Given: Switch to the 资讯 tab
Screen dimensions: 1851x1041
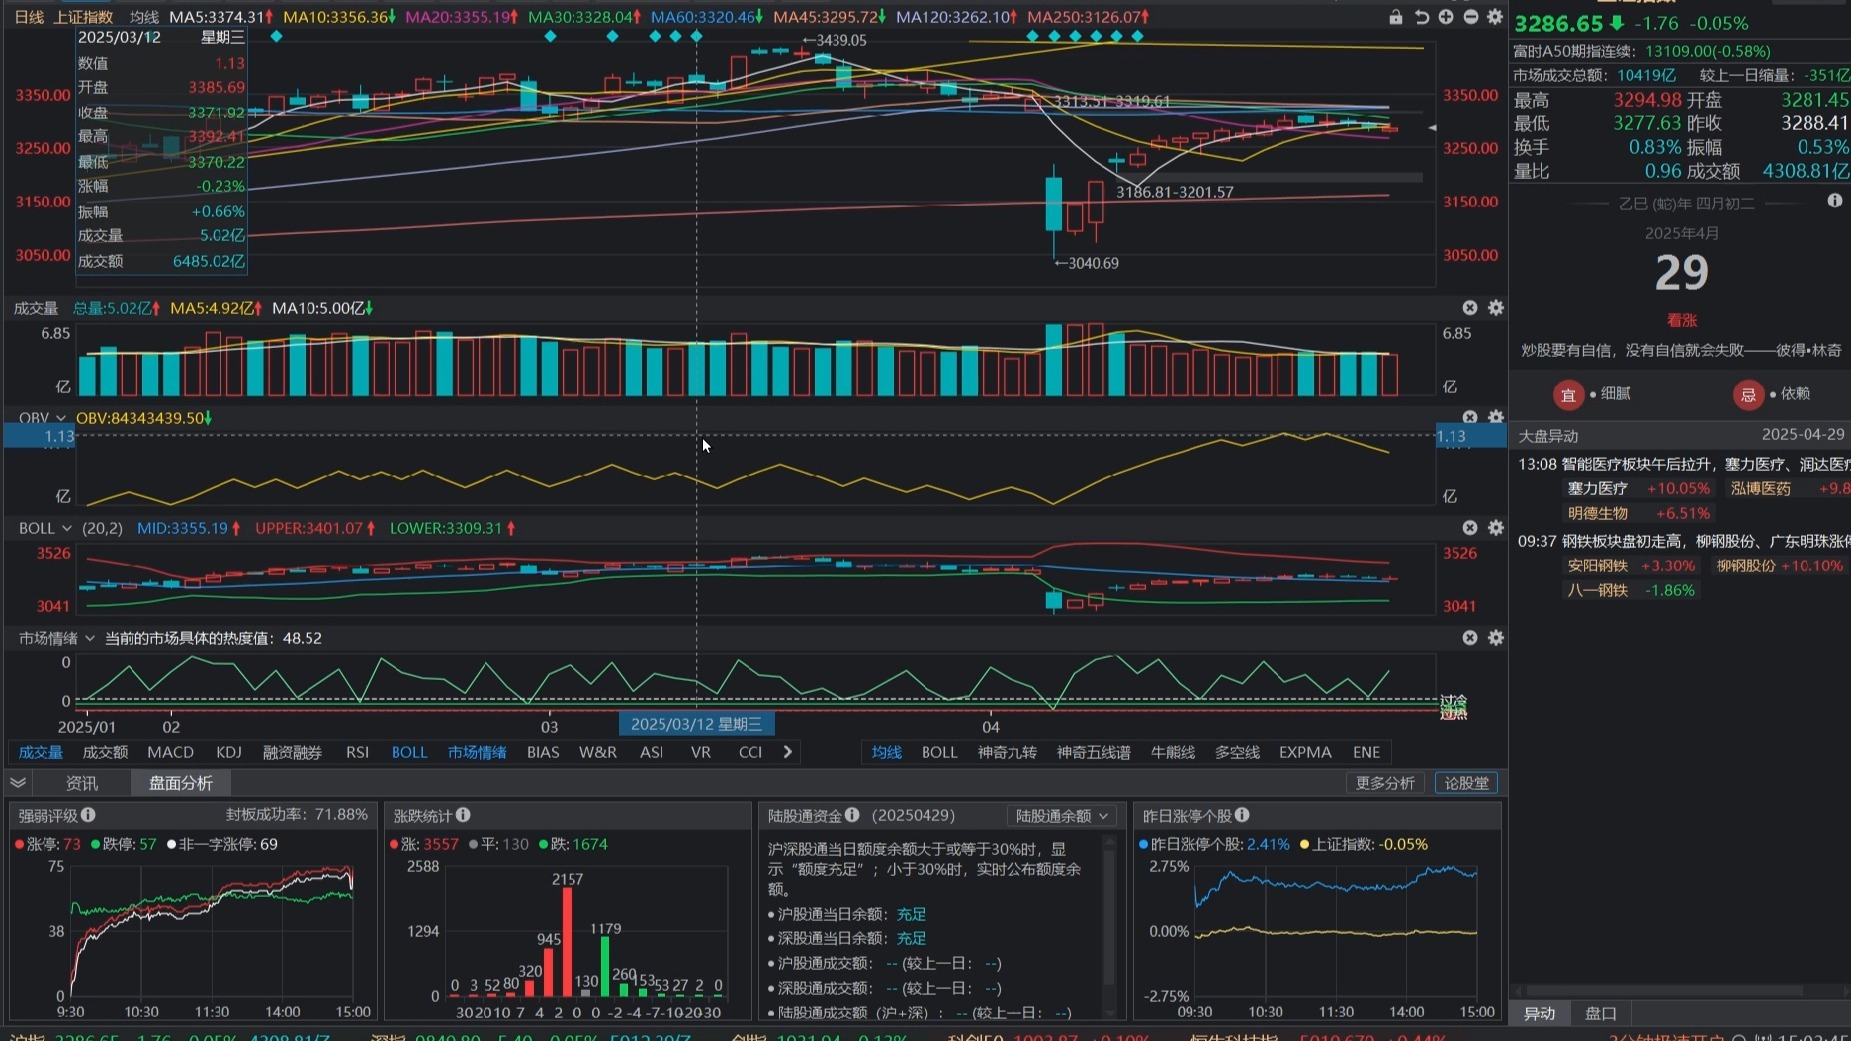Looking at the screenshot, I should (x=82, y=783).
